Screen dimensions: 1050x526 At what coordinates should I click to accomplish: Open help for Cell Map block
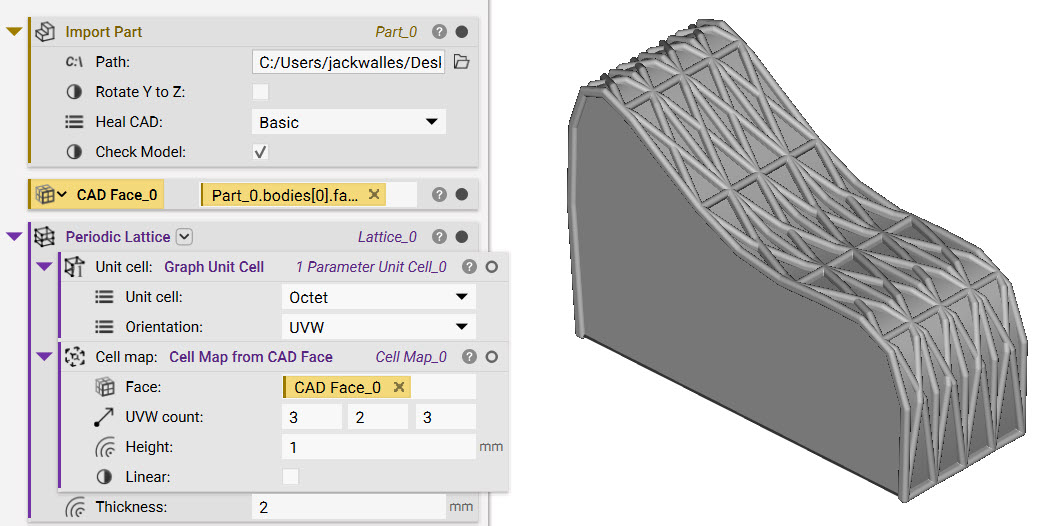click(469, 356)
